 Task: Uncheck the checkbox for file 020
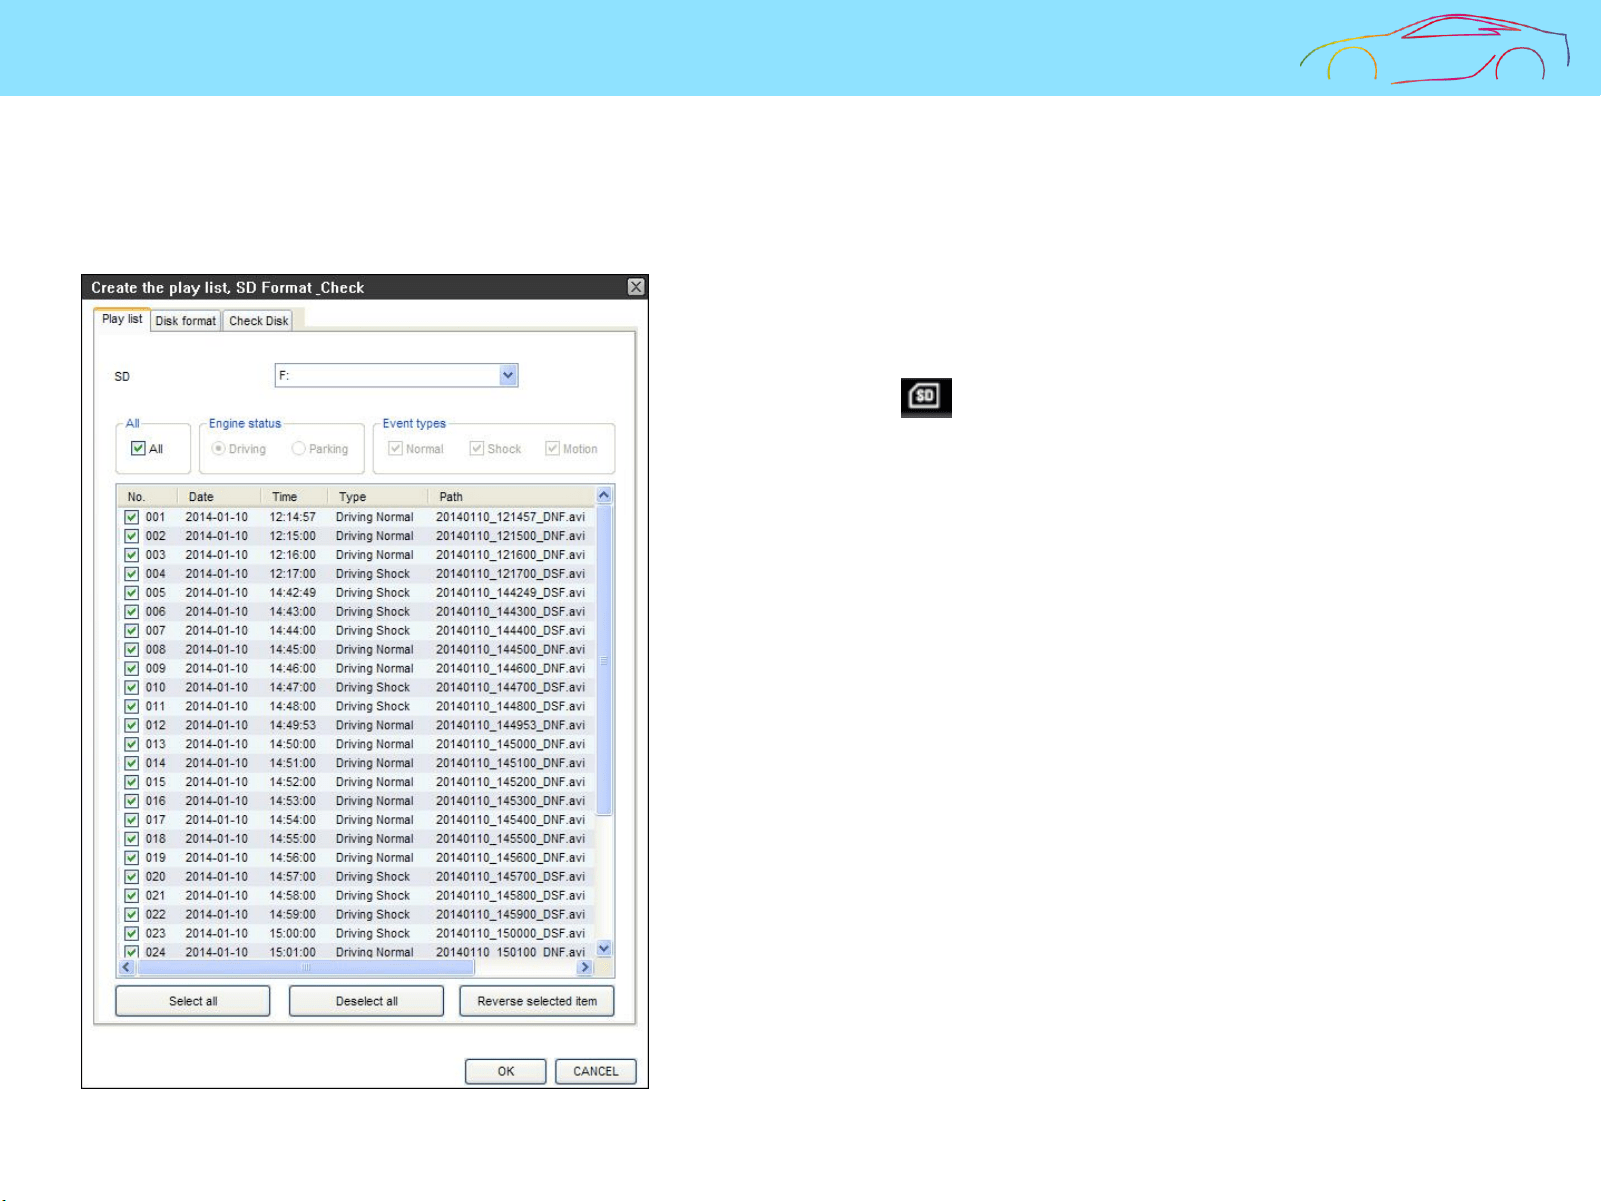(x=131, y=876)
